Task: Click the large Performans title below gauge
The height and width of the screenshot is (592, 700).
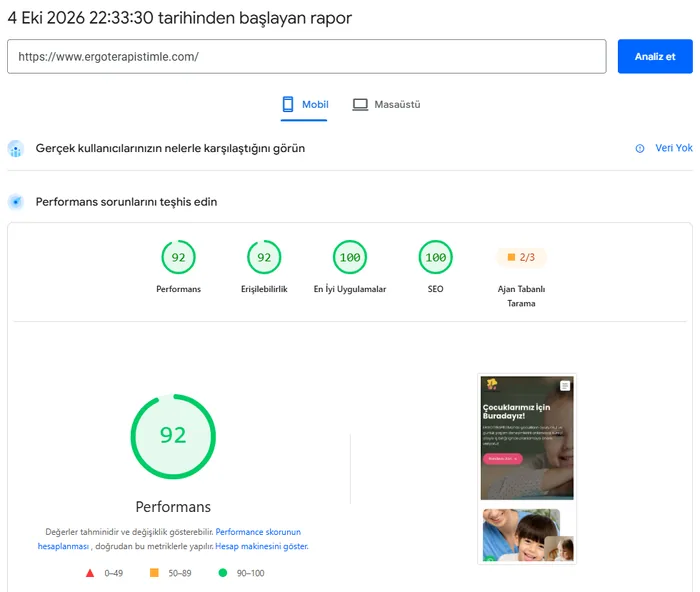Action: click(173, 507)
